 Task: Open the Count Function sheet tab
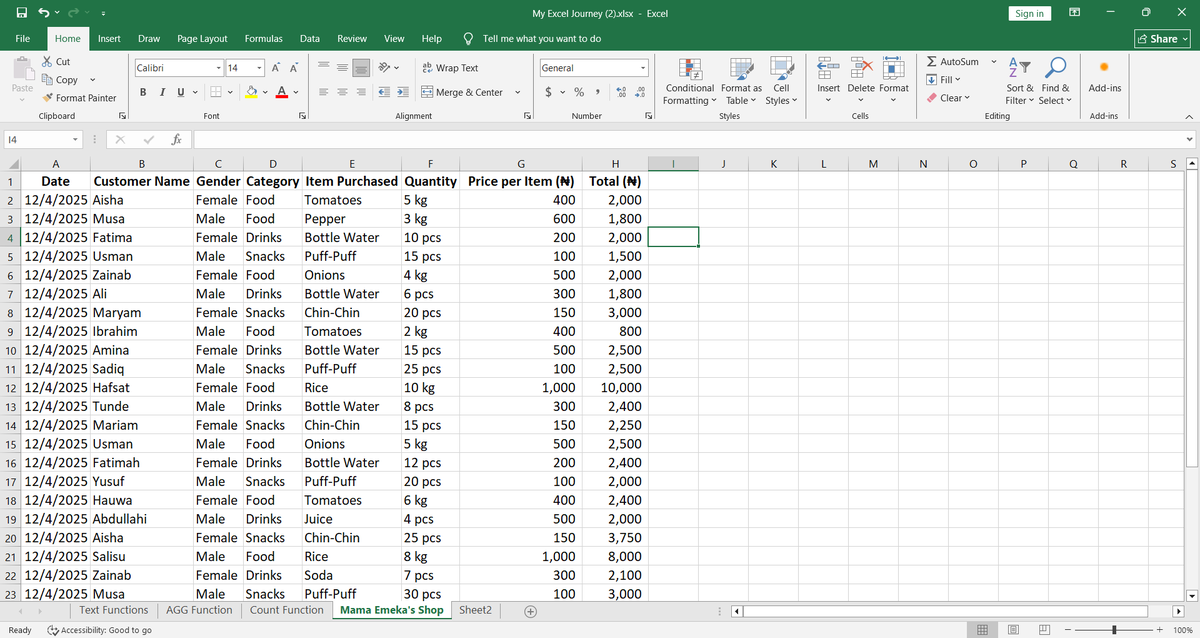(x=287, y=610)
